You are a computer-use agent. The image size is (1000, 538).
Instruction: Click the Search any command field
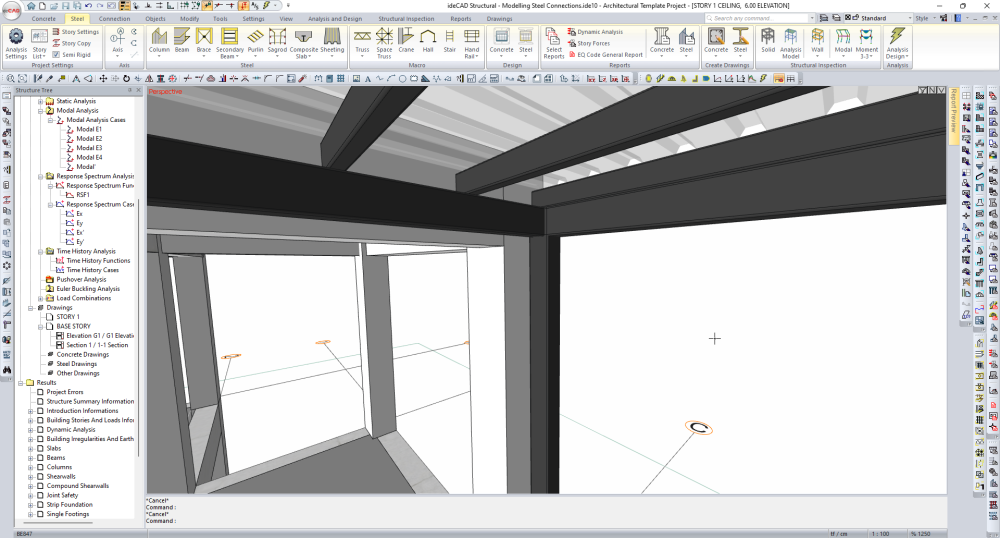770,18
